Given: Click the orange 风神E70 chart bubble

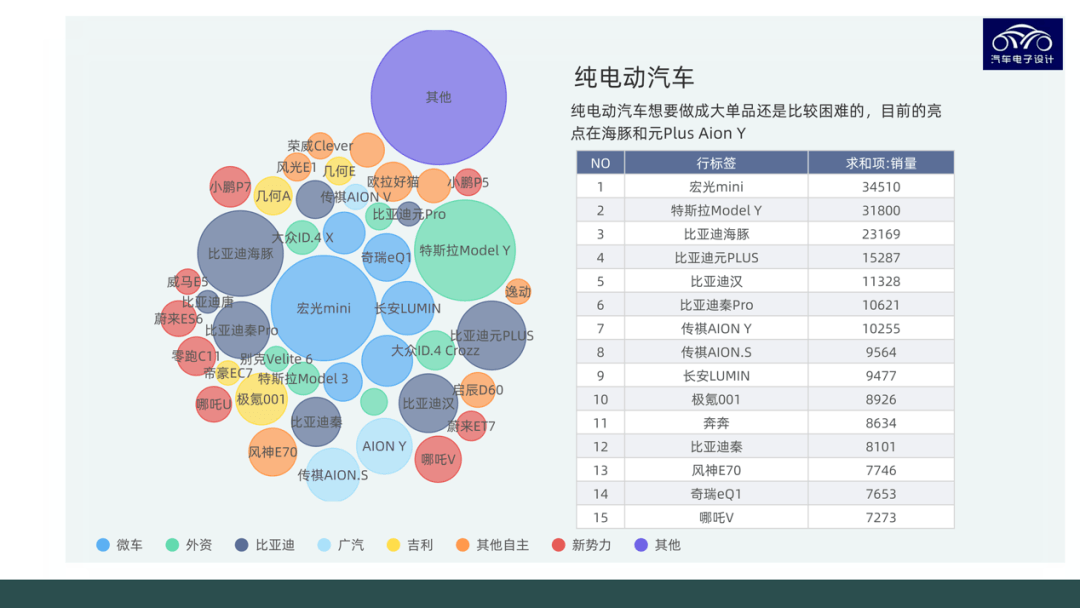Looking at the screenshot, I should 273,452.
